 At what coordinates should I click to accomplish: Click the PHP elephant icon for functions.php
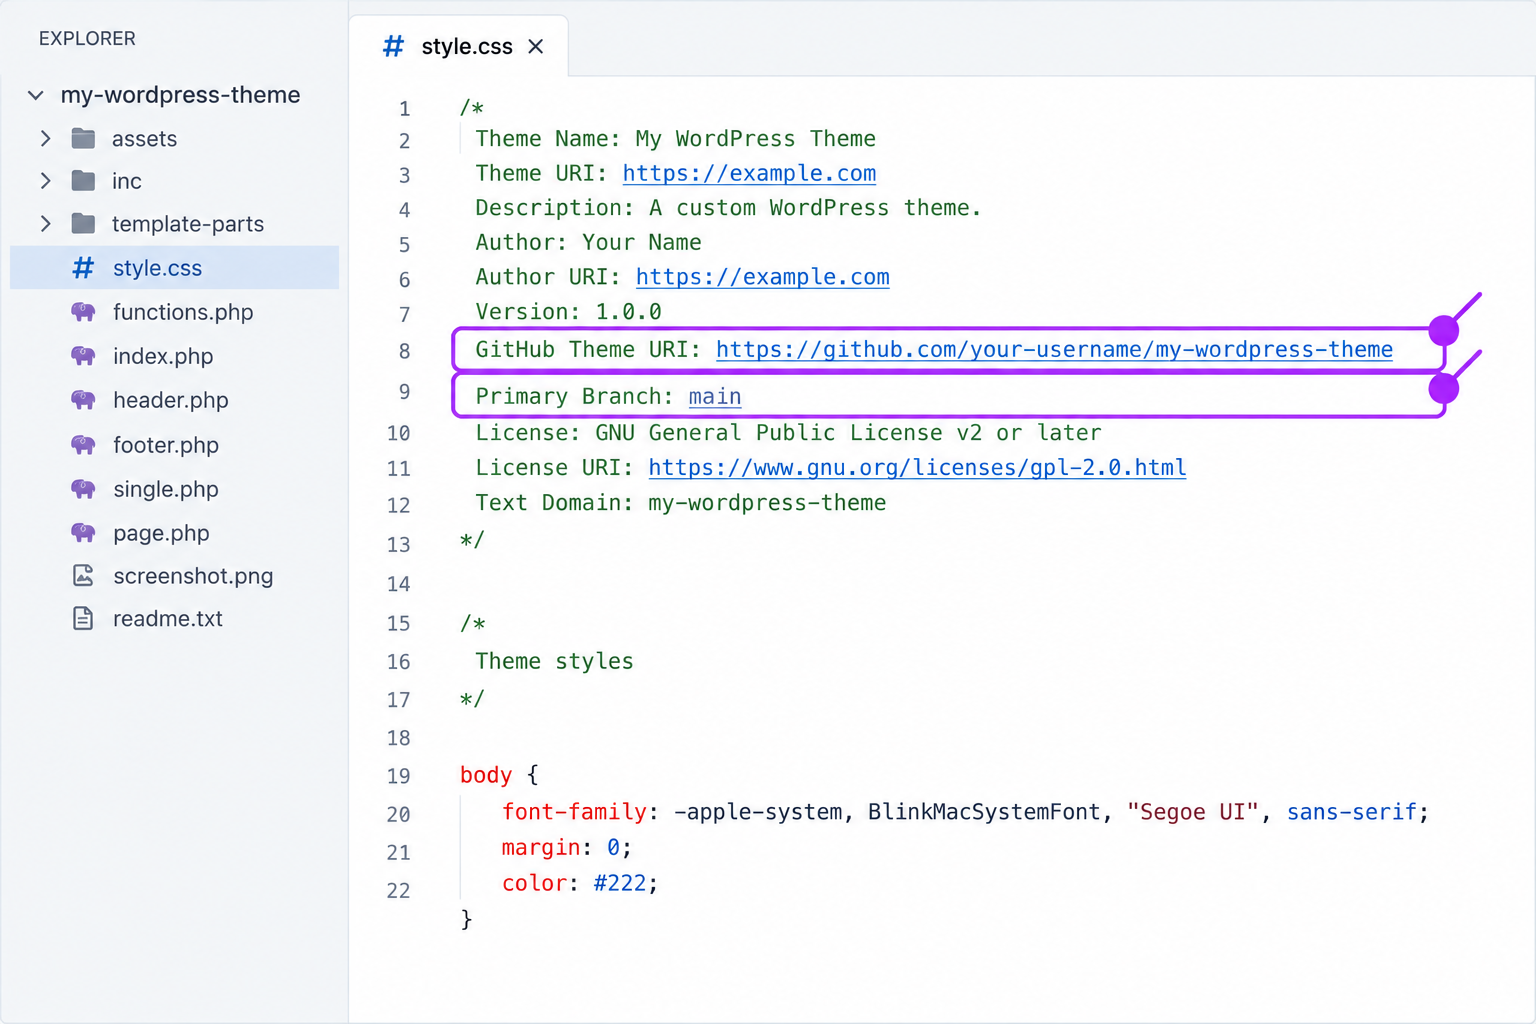[x=84, y=312]
